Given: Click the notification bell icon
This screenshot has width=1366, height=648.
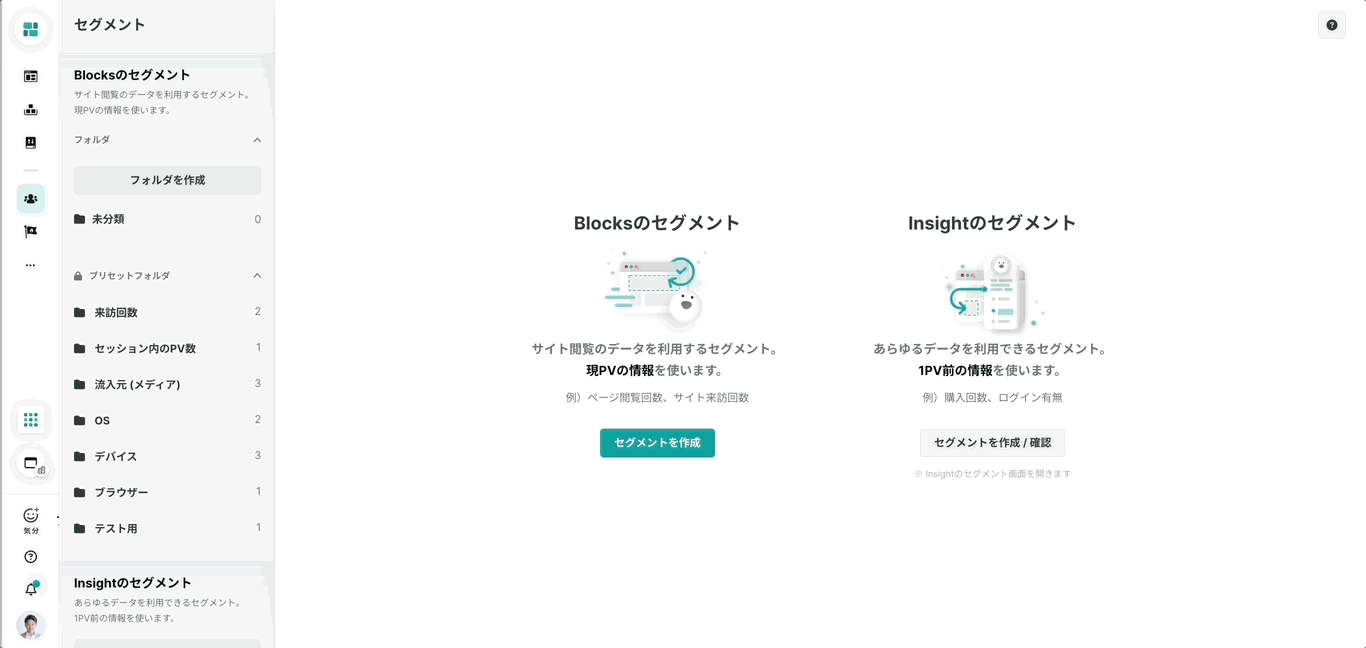Looking at the screenshot, I should tap(30, 589).
